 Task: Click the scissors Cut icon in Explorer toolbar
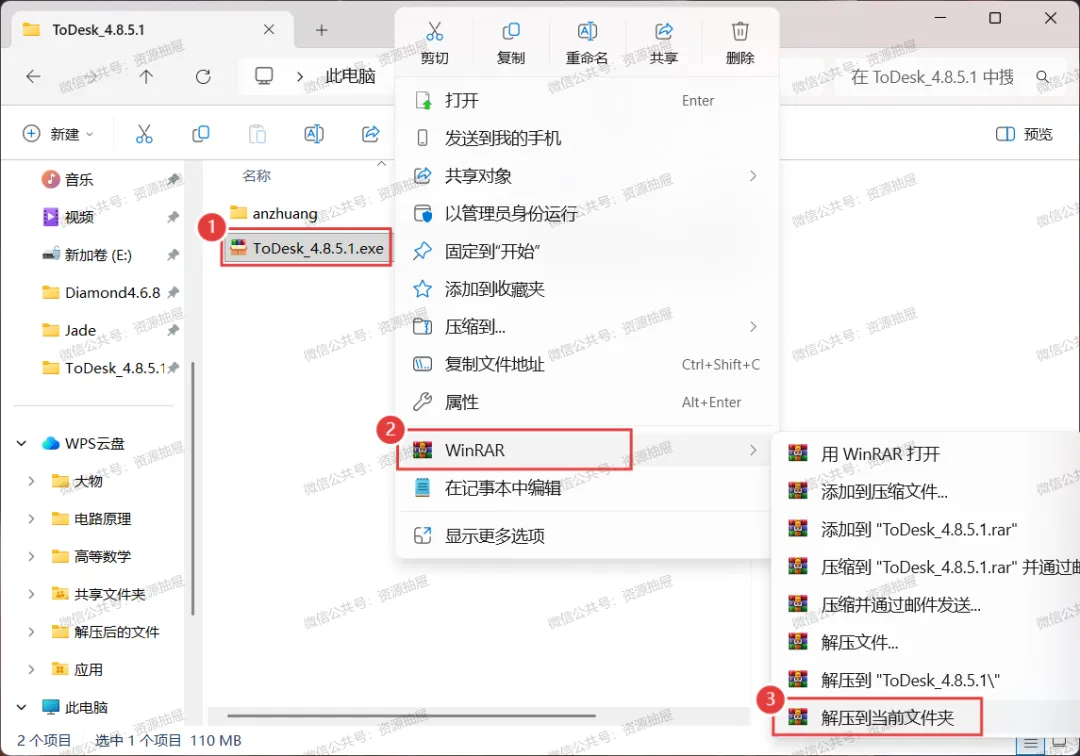tap(144, 134)
